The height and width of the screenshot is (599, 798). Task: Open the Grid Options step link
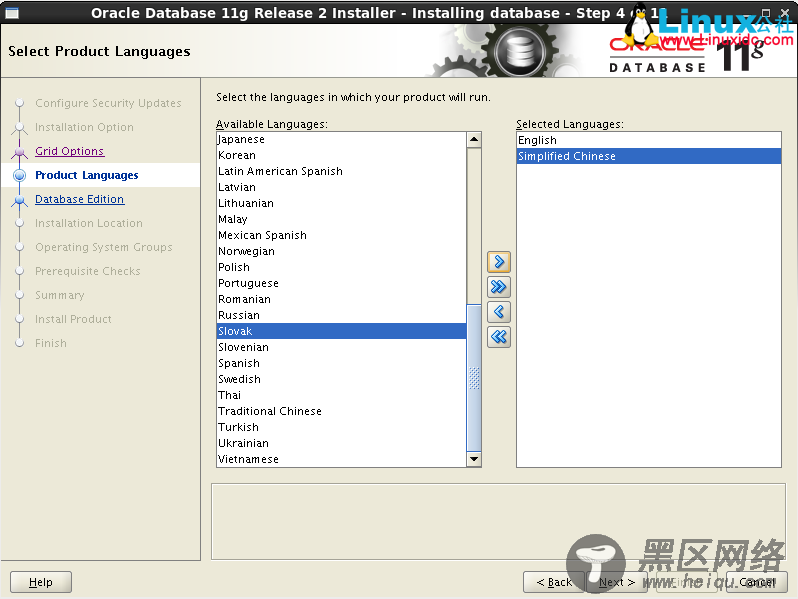70,151
